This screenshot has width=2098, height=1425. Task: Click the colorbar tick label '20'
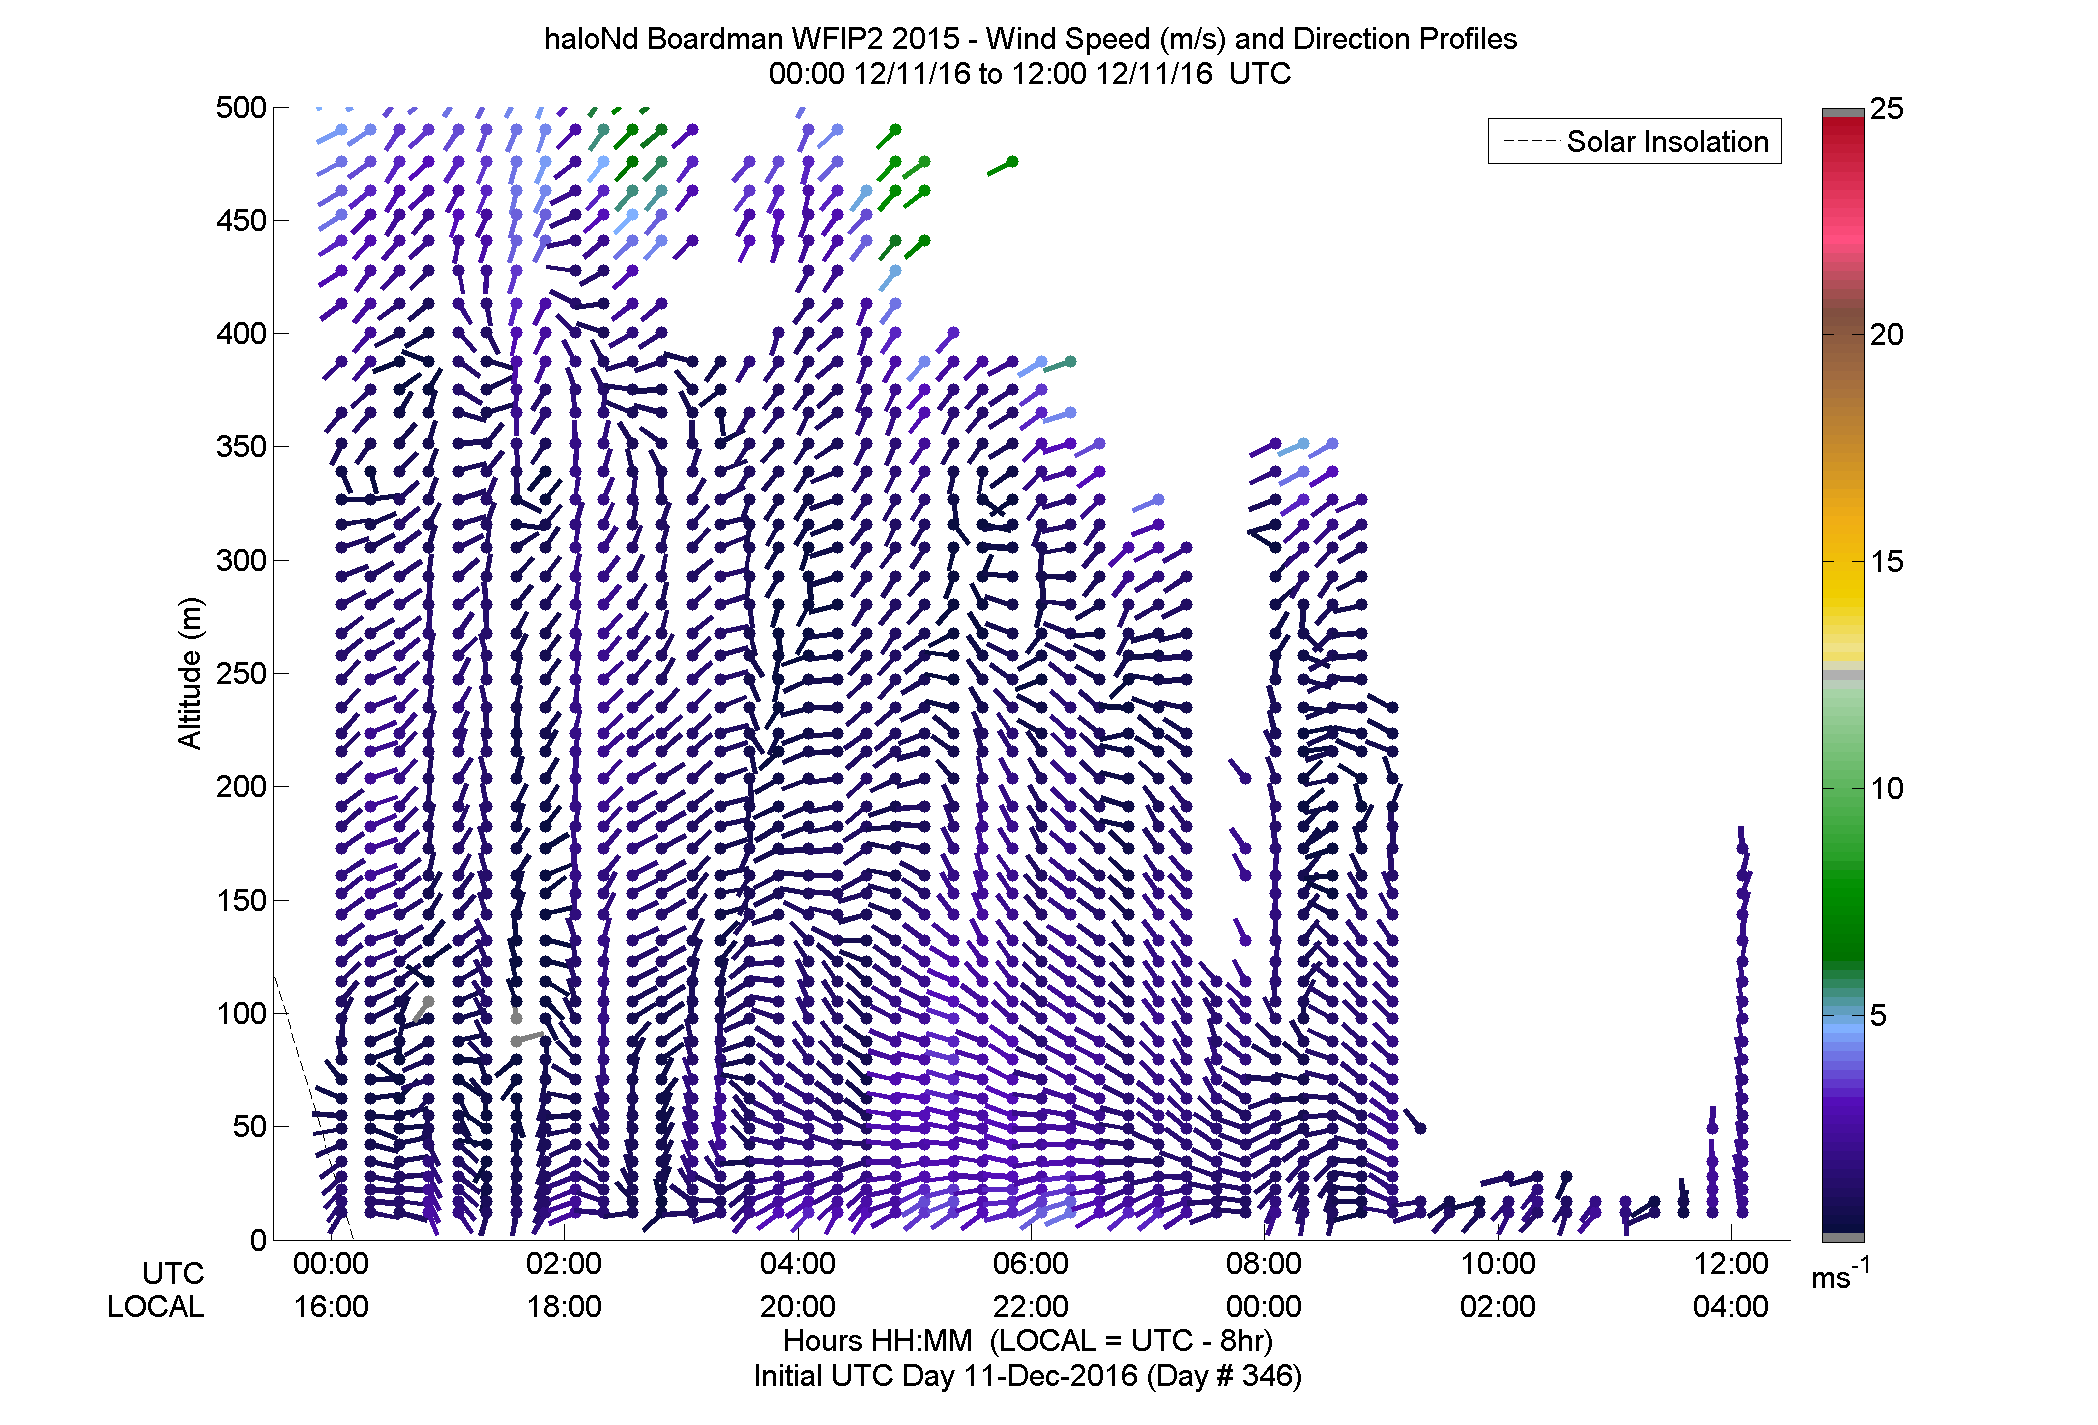(x=1887, y=335)
